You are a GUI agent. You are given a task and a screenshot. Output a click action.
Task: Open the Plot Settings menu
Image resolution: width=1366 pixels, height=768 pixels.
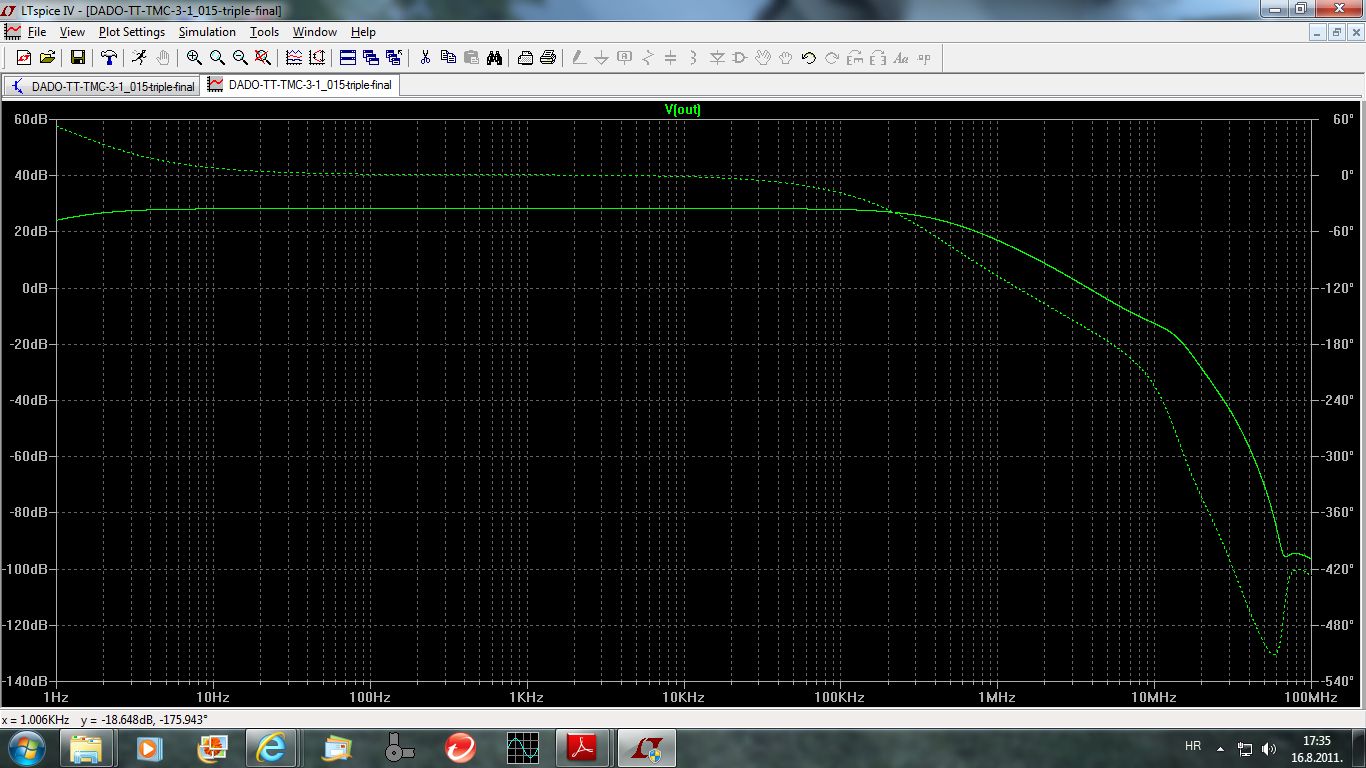pos(131,32)
